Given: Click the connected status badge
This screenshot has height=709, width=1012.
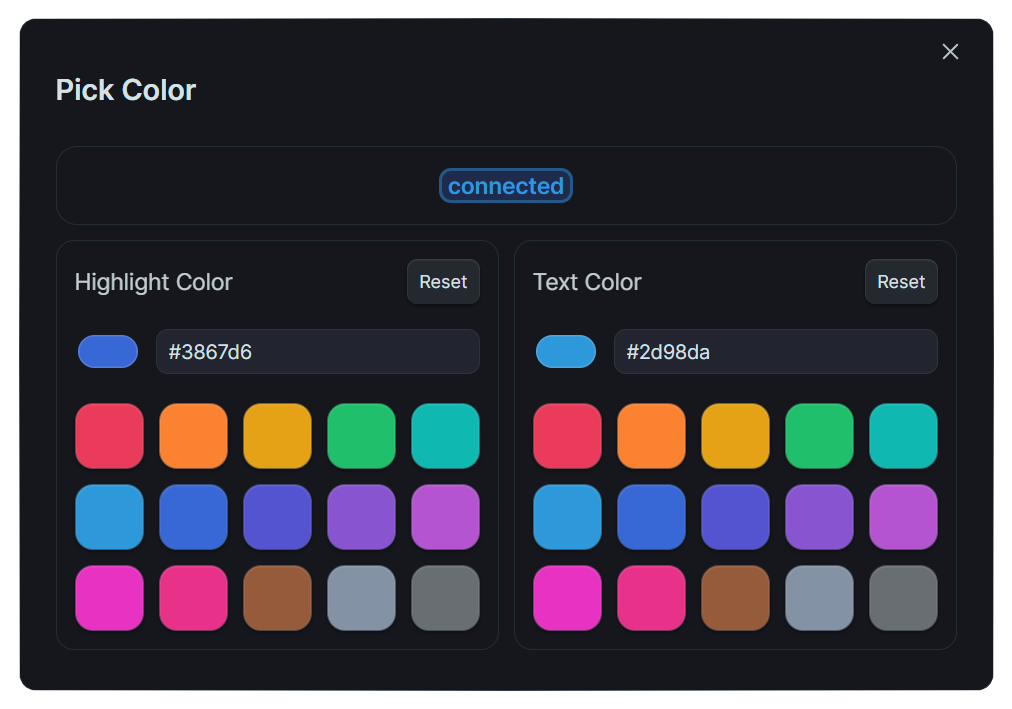Looking at the screenshot, I should pyautogui.click(x=505, y=186).
